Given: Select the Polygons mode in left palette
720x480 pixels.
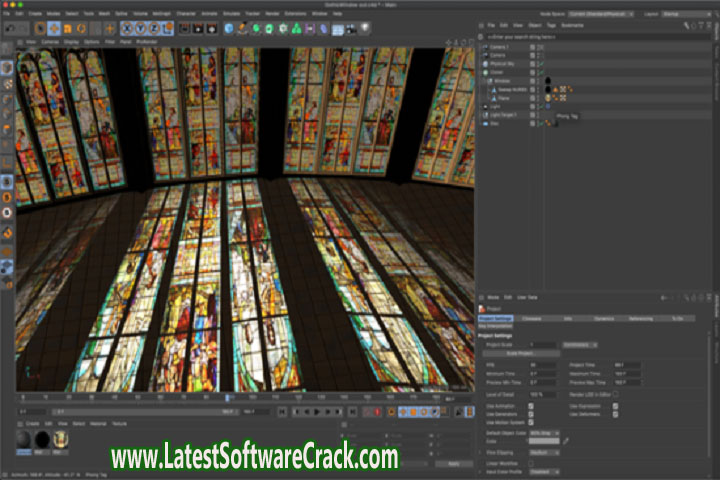Looking at the screenshot, I should tap(6, 129).
